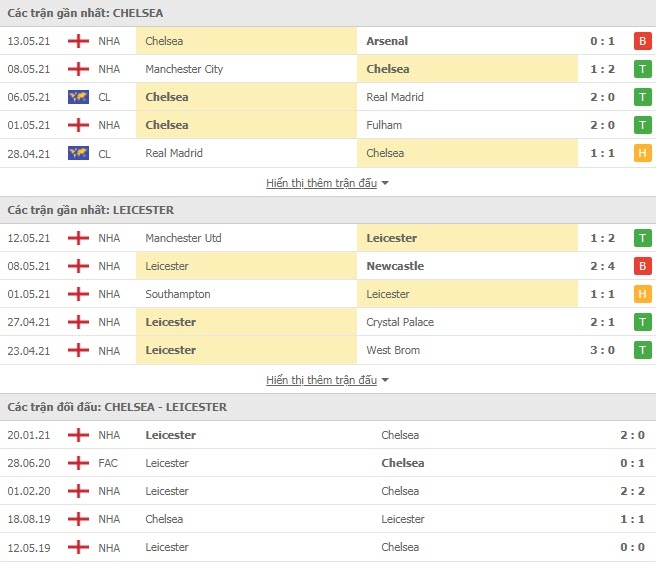Click the orange H badge for Real Madrid vs Chelsea

point(643,153)
